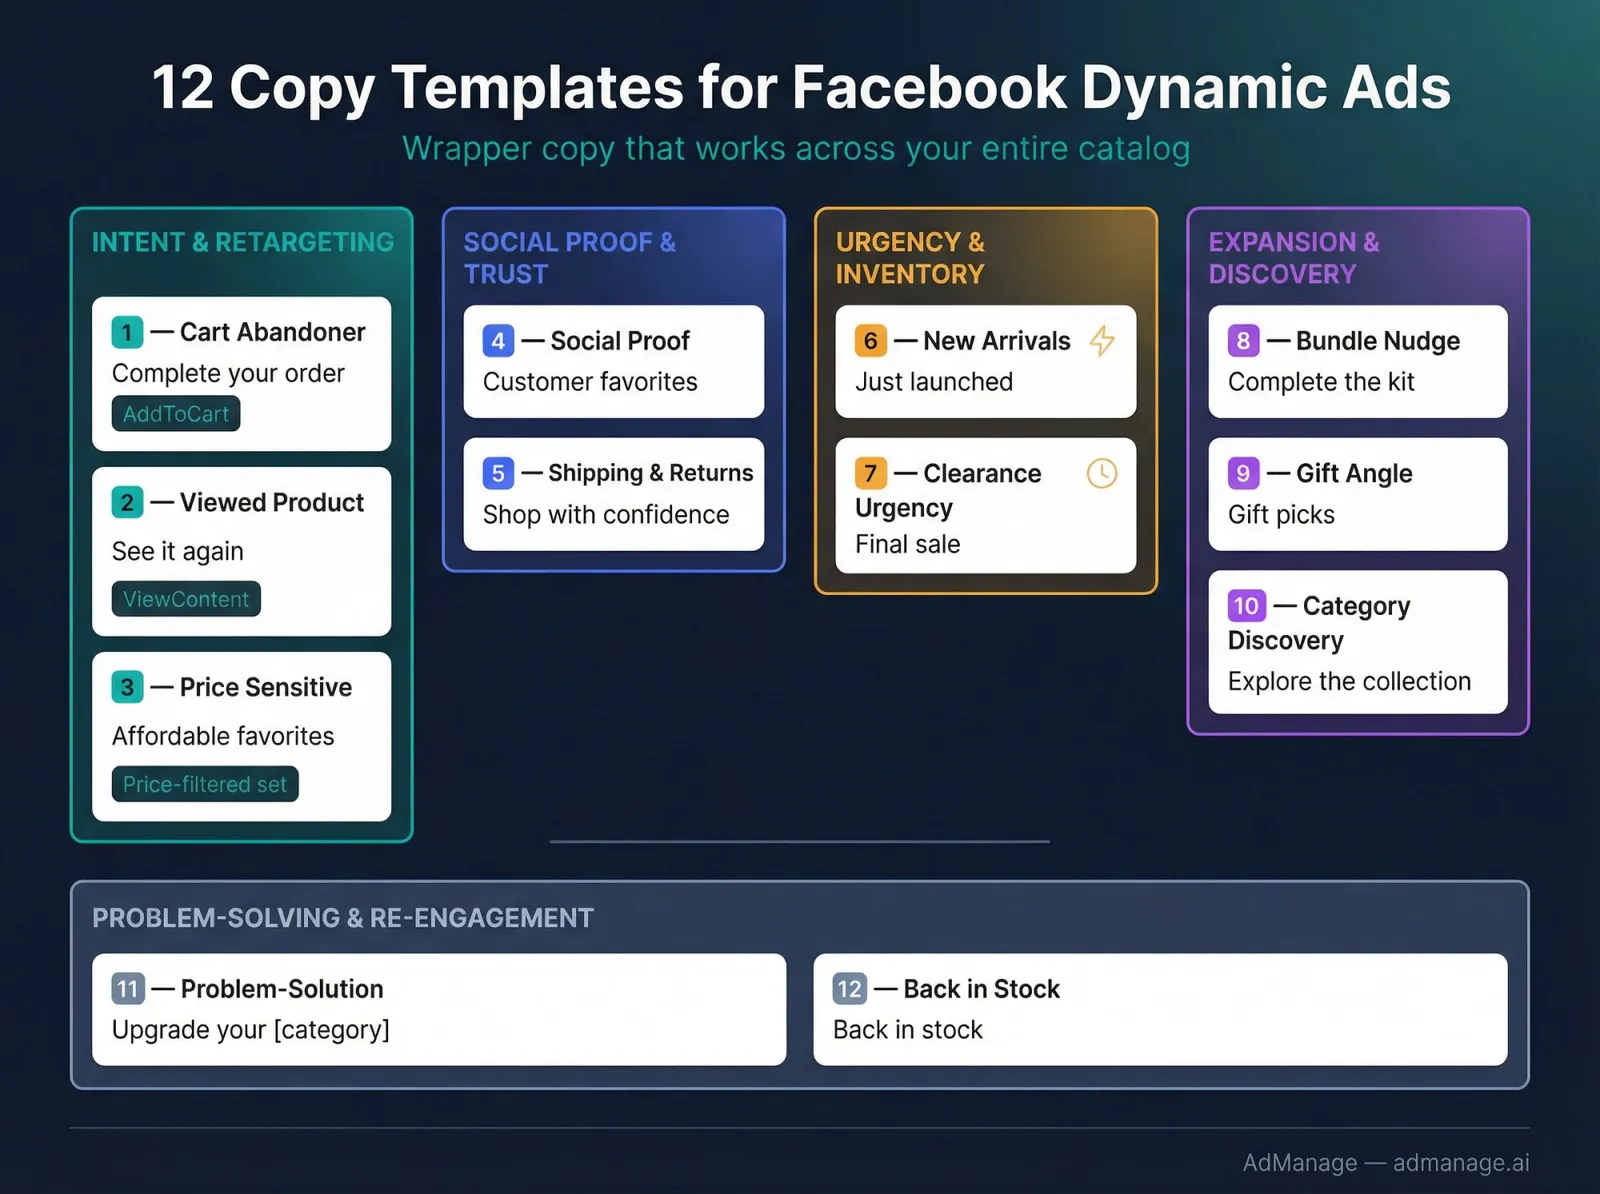Viewport: 1600px width, 1194px height.
Task: Click the "Final sale" text
Action: [x=908, y=544]
